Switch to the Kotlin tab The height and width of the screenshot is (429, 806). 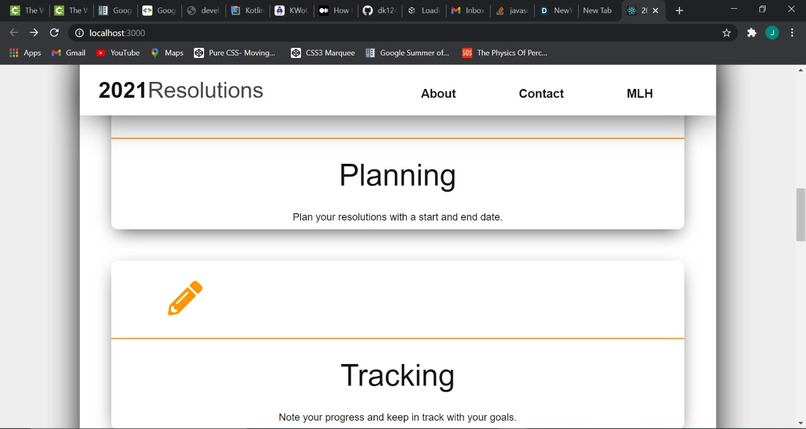point(248,10)
